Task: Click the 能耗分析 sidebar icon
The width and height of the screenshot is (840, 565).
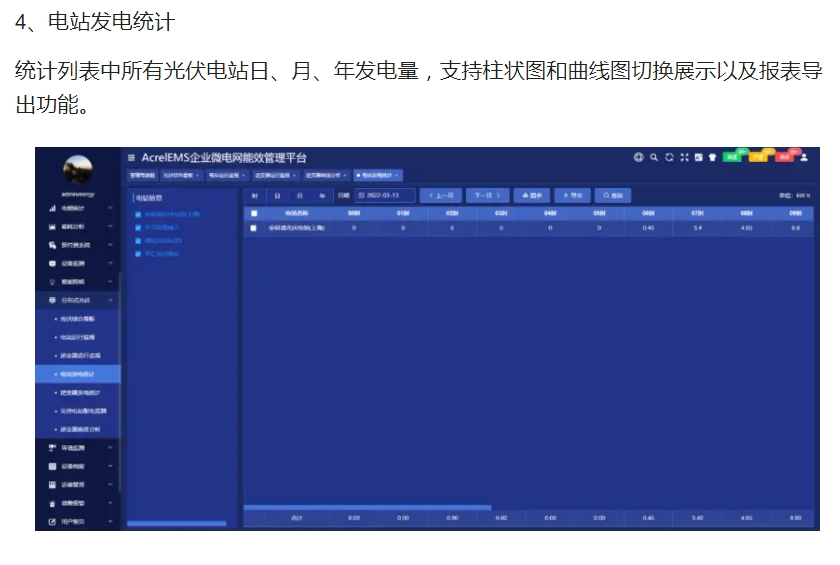Action: pos(52,227)
